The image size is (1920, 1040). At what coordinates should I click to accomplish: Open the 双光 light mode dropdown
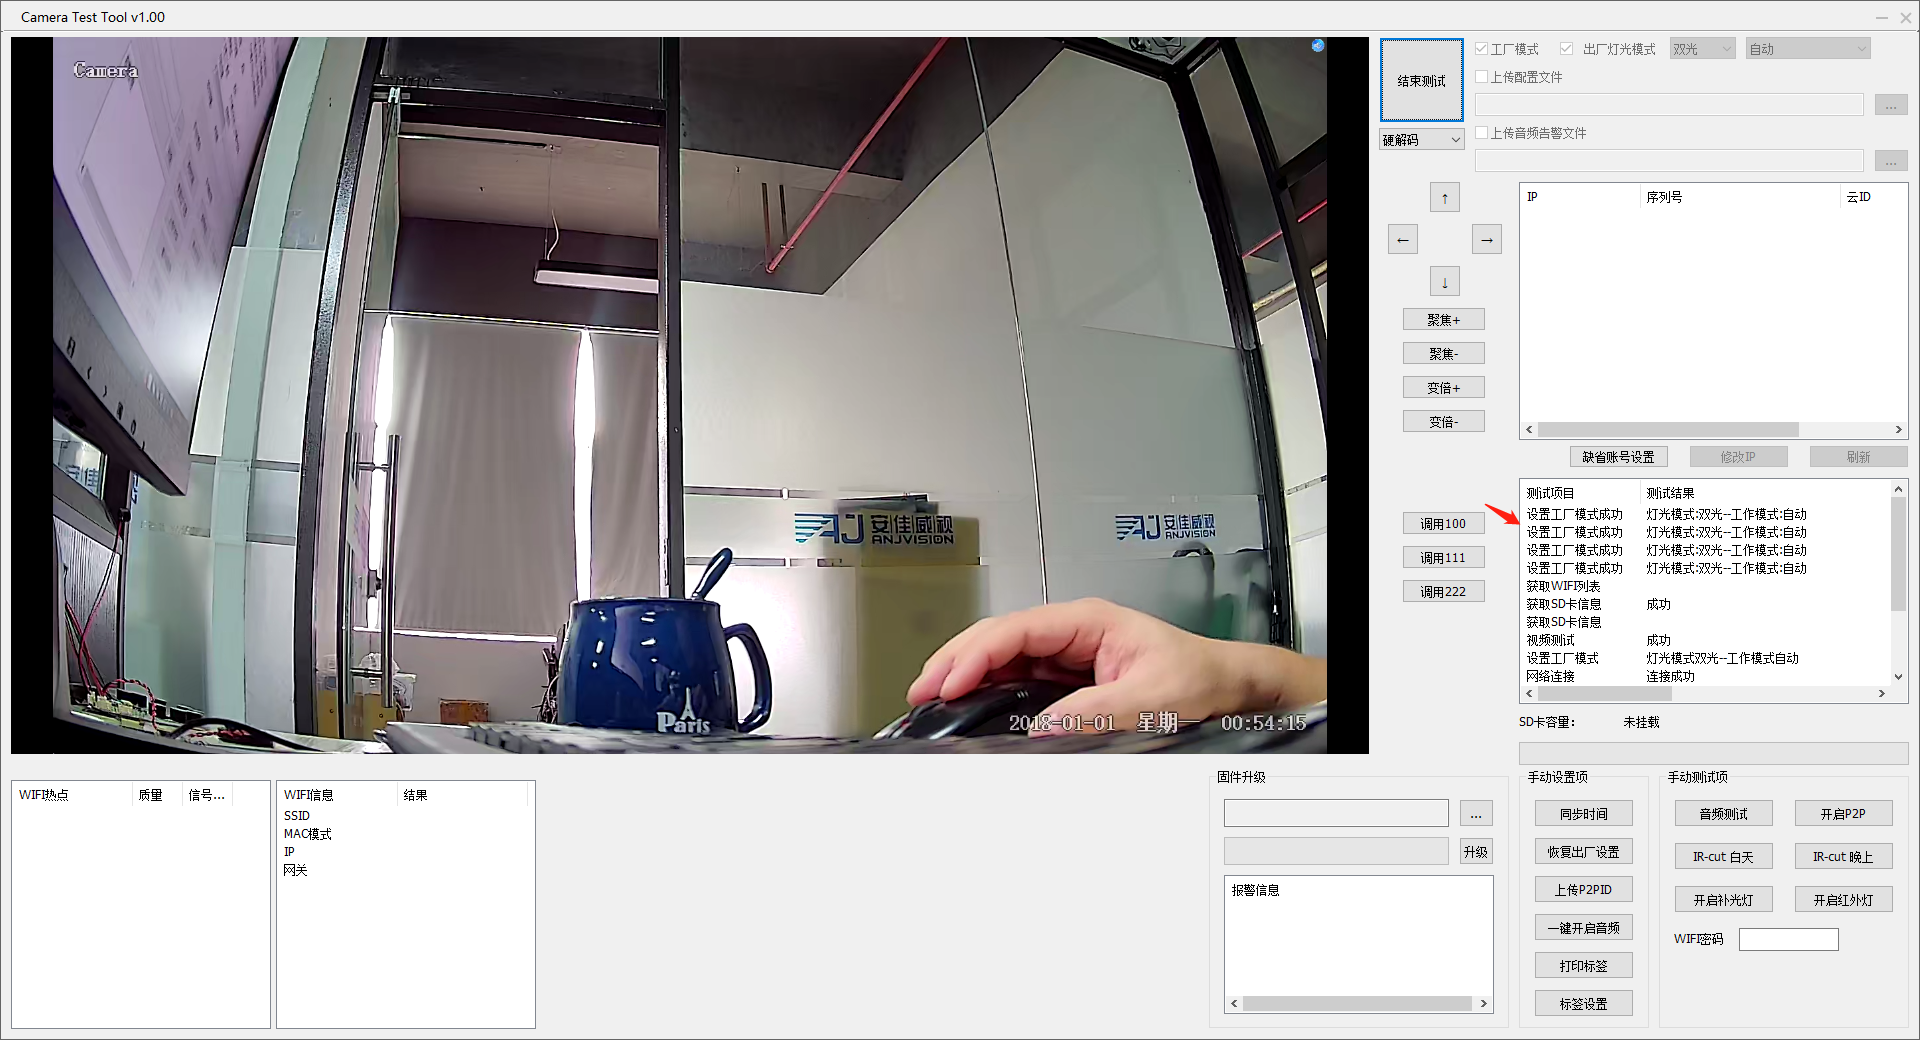(1702, 49)
